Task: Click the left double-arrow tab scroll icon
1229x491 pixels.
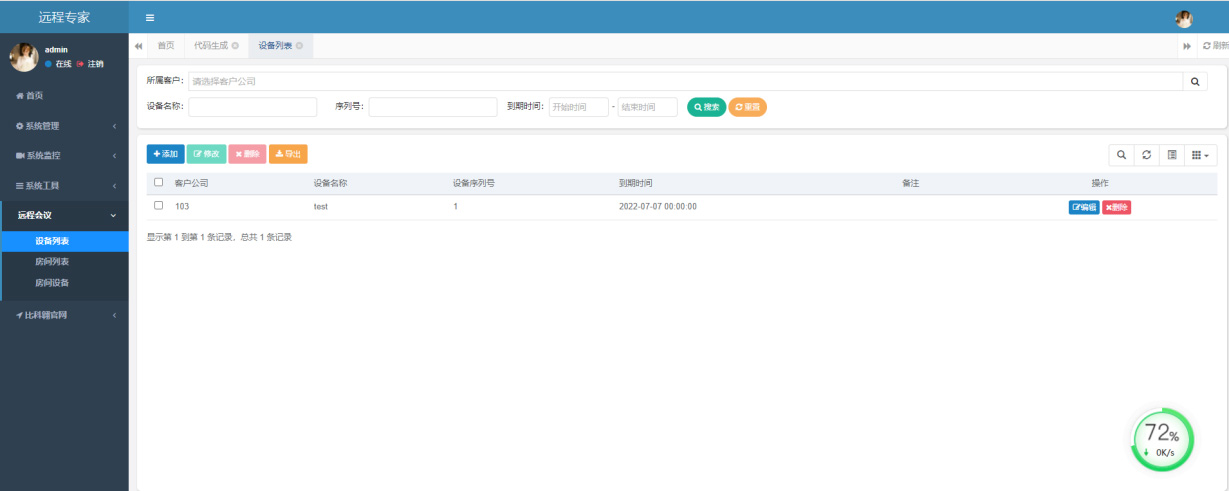Action: pos(138,46)
